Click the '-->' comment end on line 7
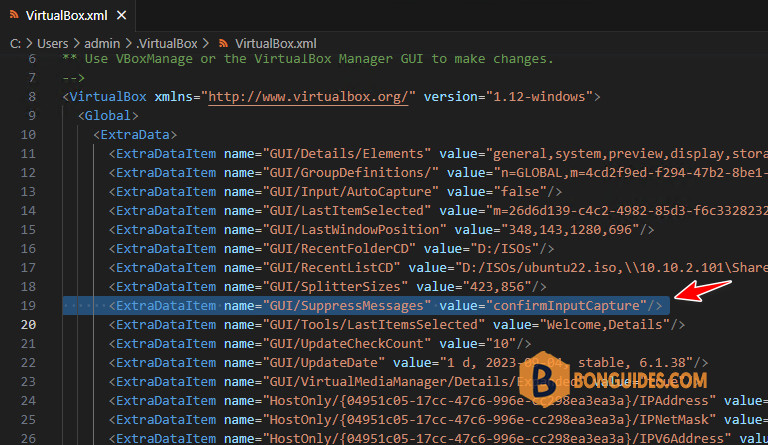The width and height of the screenshot is (768, 445). pos(73,78)
